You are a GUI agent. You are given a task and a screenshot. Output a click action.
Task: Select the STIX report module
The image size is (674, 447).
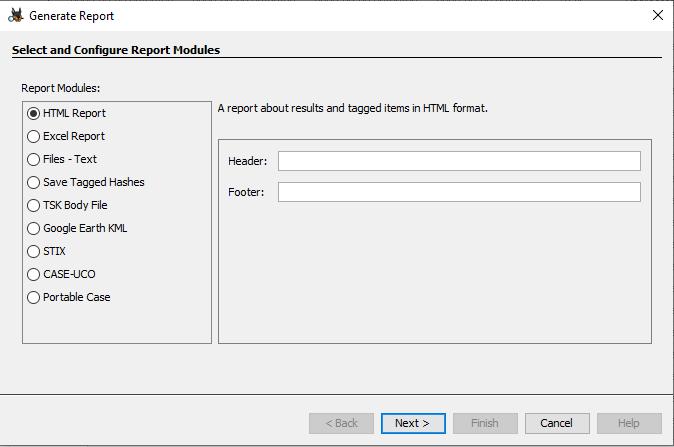pyautogui.click(x=34, y=252)
